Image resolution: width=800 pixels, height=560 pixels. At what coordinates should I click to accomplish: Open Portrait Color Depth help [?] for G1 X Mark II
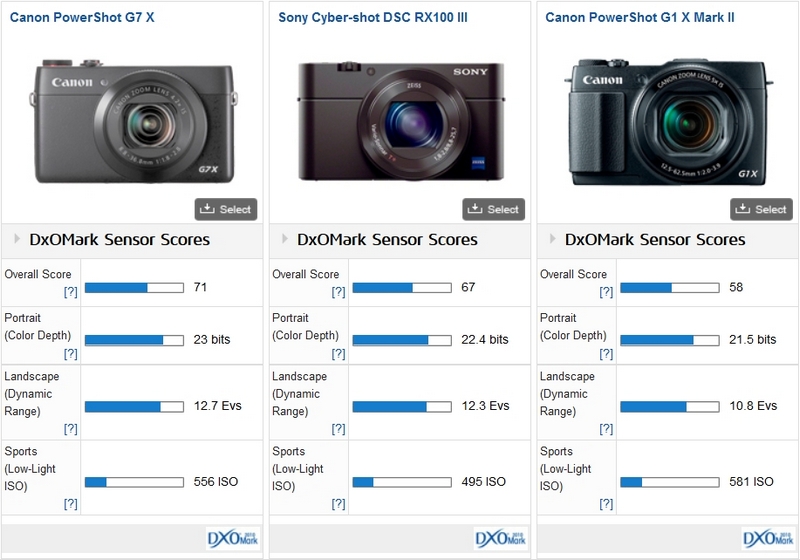606,353
